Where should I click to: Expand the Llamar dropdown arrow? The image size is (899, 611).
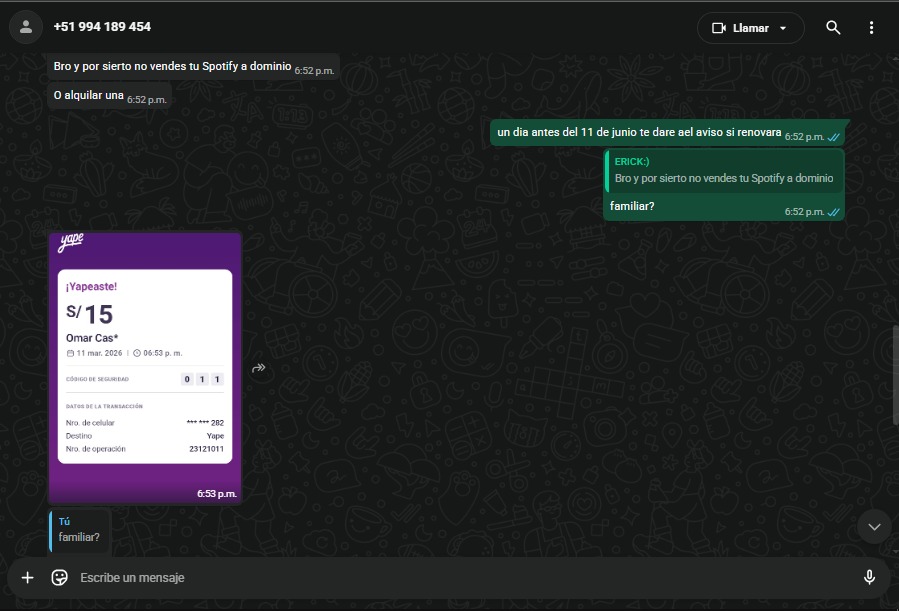pyautogui.click(x=783, y=28)
